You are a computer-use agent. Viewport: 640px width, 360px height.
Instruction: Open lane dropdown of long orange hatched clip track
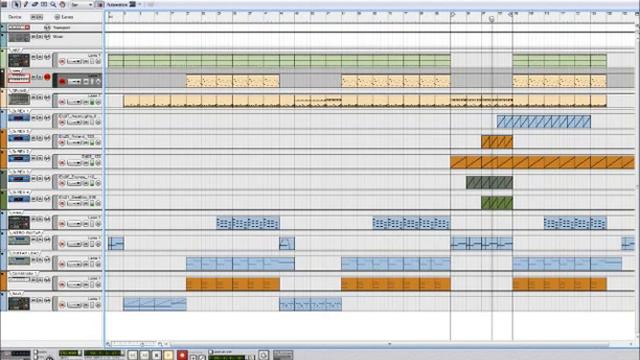pyautogui.click(x=74, y=163)
